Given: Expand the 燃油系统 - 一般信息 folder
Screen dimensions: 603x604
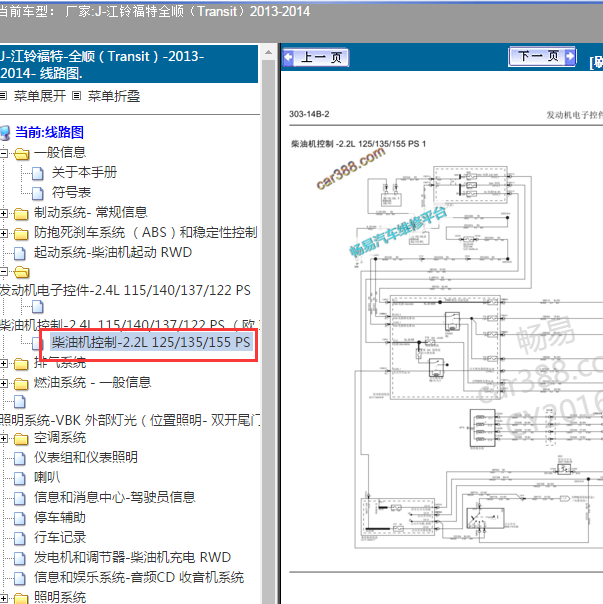Looking at the screenshot, I should 3,383.
